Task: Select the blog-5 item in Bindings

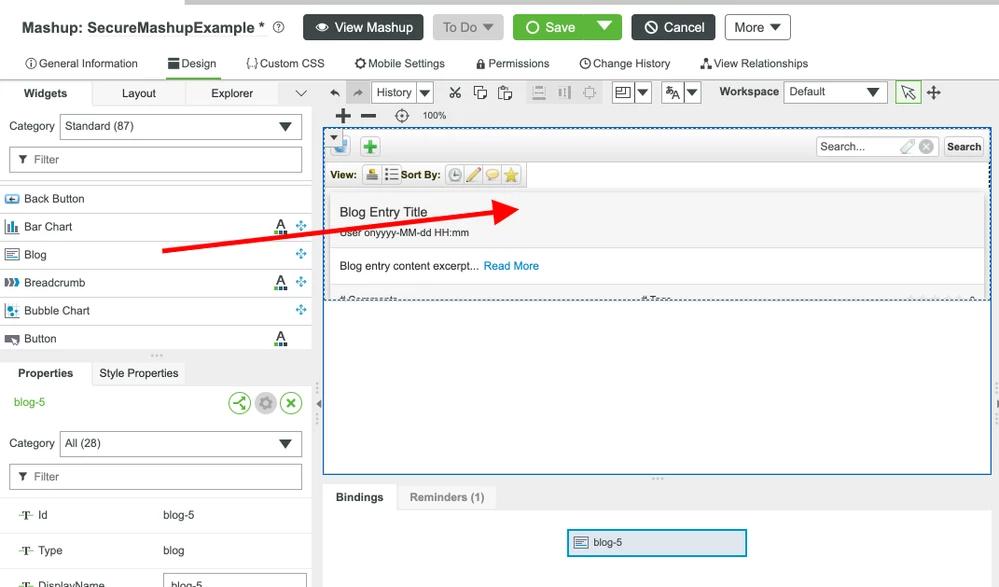Action: [657, 543]
